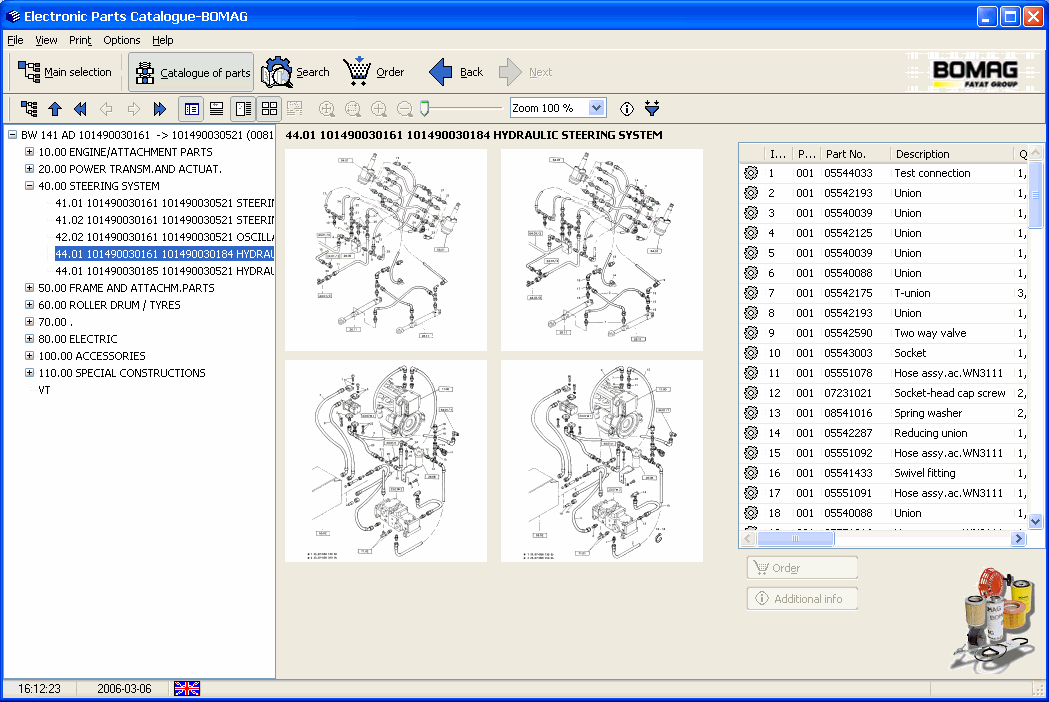Expand 110.00 SPECIAL CONSTRUCTIONS node
Image resolution: width=1049 pixels, height=702 pixels.
[x=29, y=373]
